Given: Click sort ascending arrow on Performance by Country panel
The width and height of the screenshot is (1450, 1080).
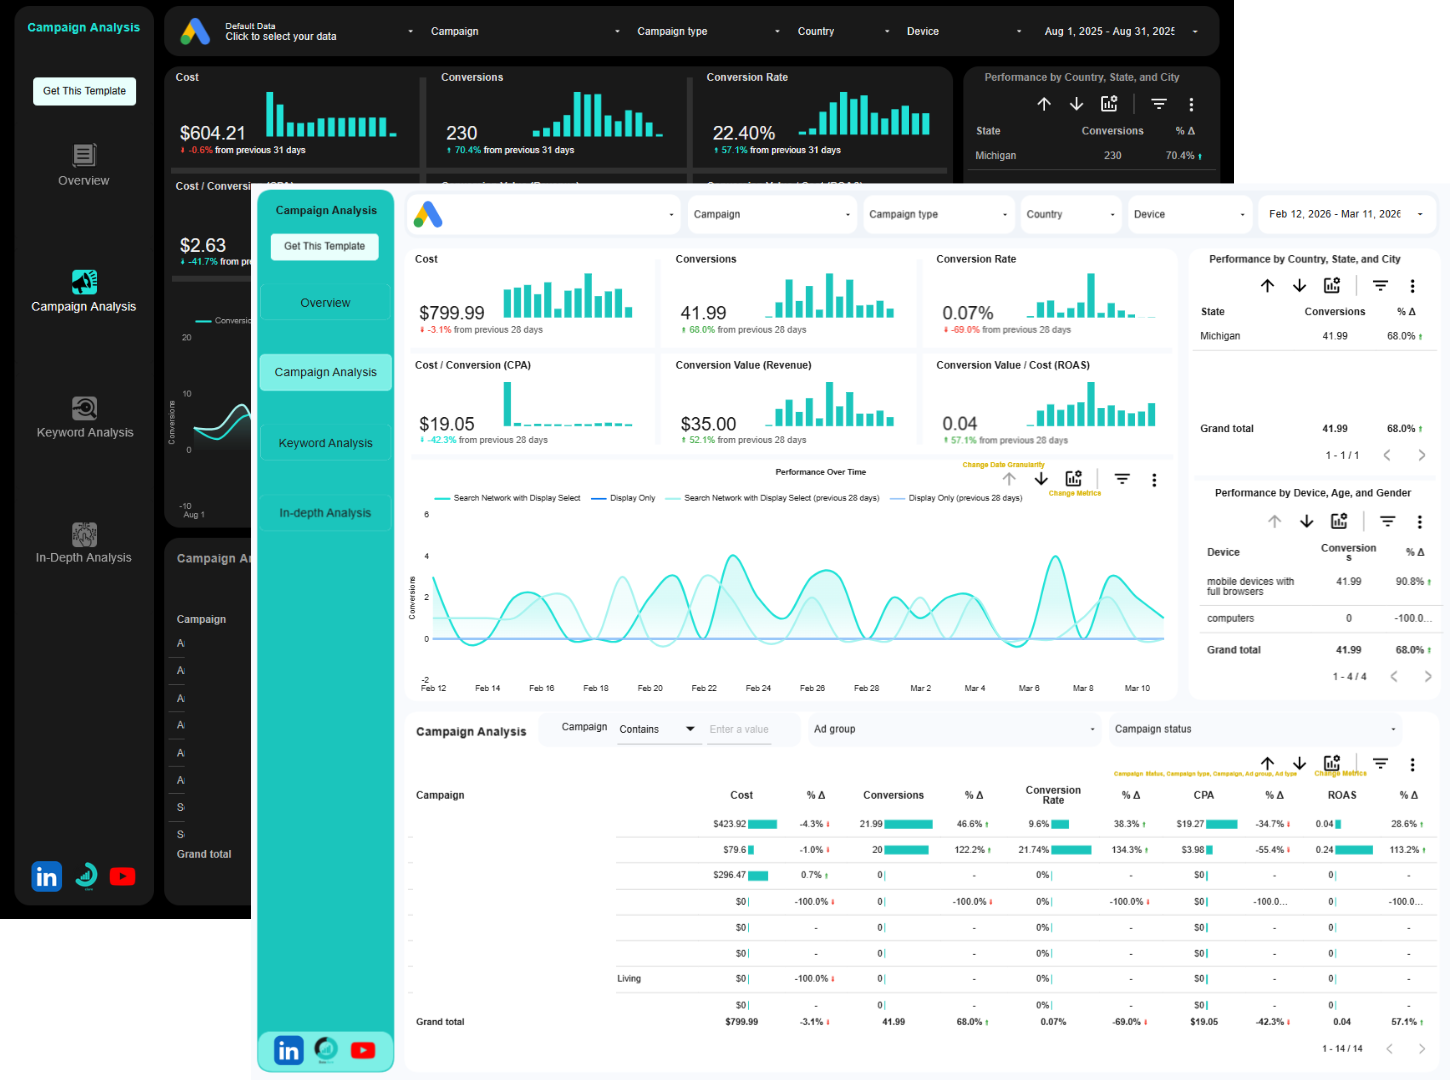Looking at the screenshot, I should click(x=1268, y=285).
